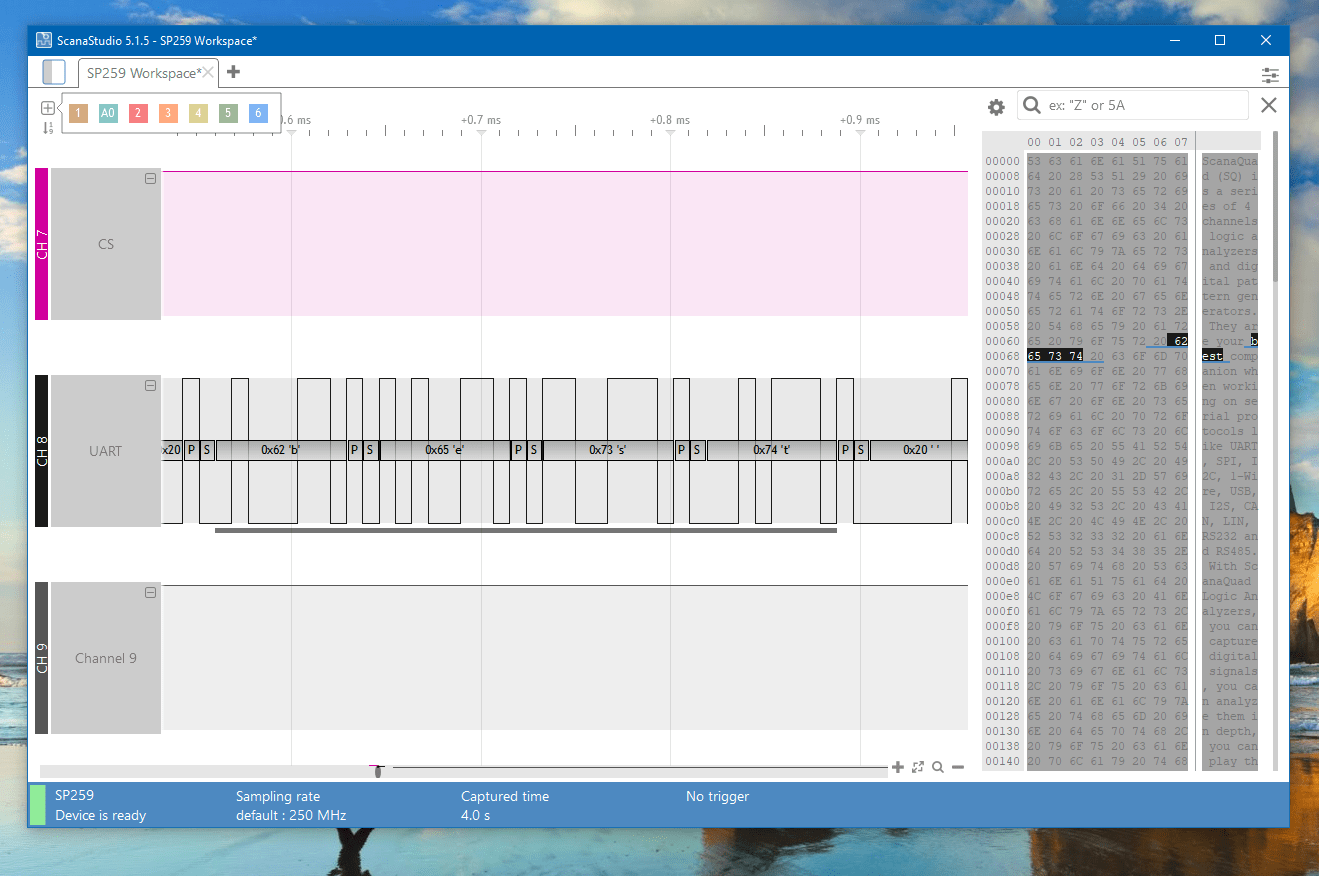
Task: Pick blue channel 6 swatch
Action: coord(258,114)
